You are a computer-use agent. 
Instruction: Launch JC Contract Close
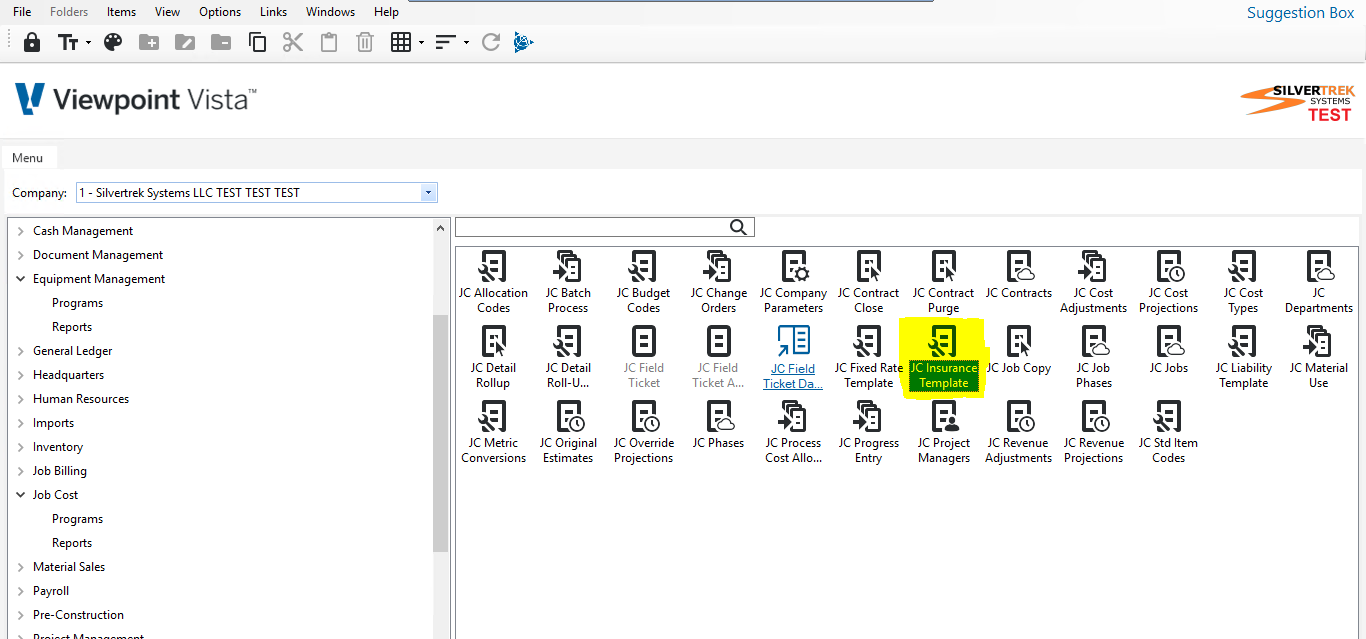868,282
